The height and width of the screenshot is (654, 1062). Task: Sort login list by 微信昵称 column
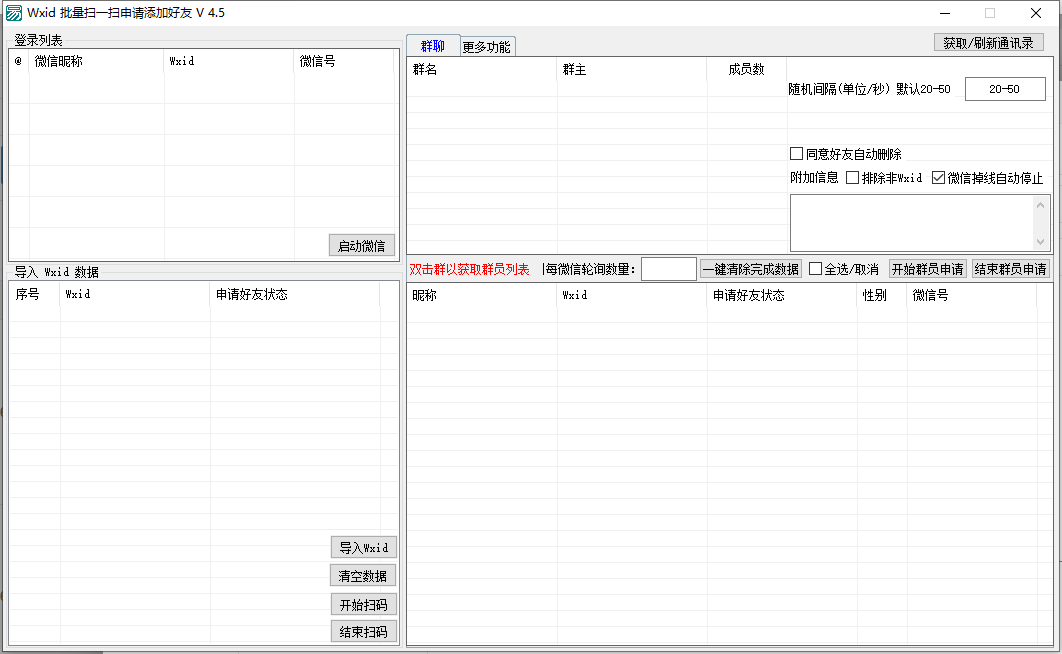[x=96, y=61]
